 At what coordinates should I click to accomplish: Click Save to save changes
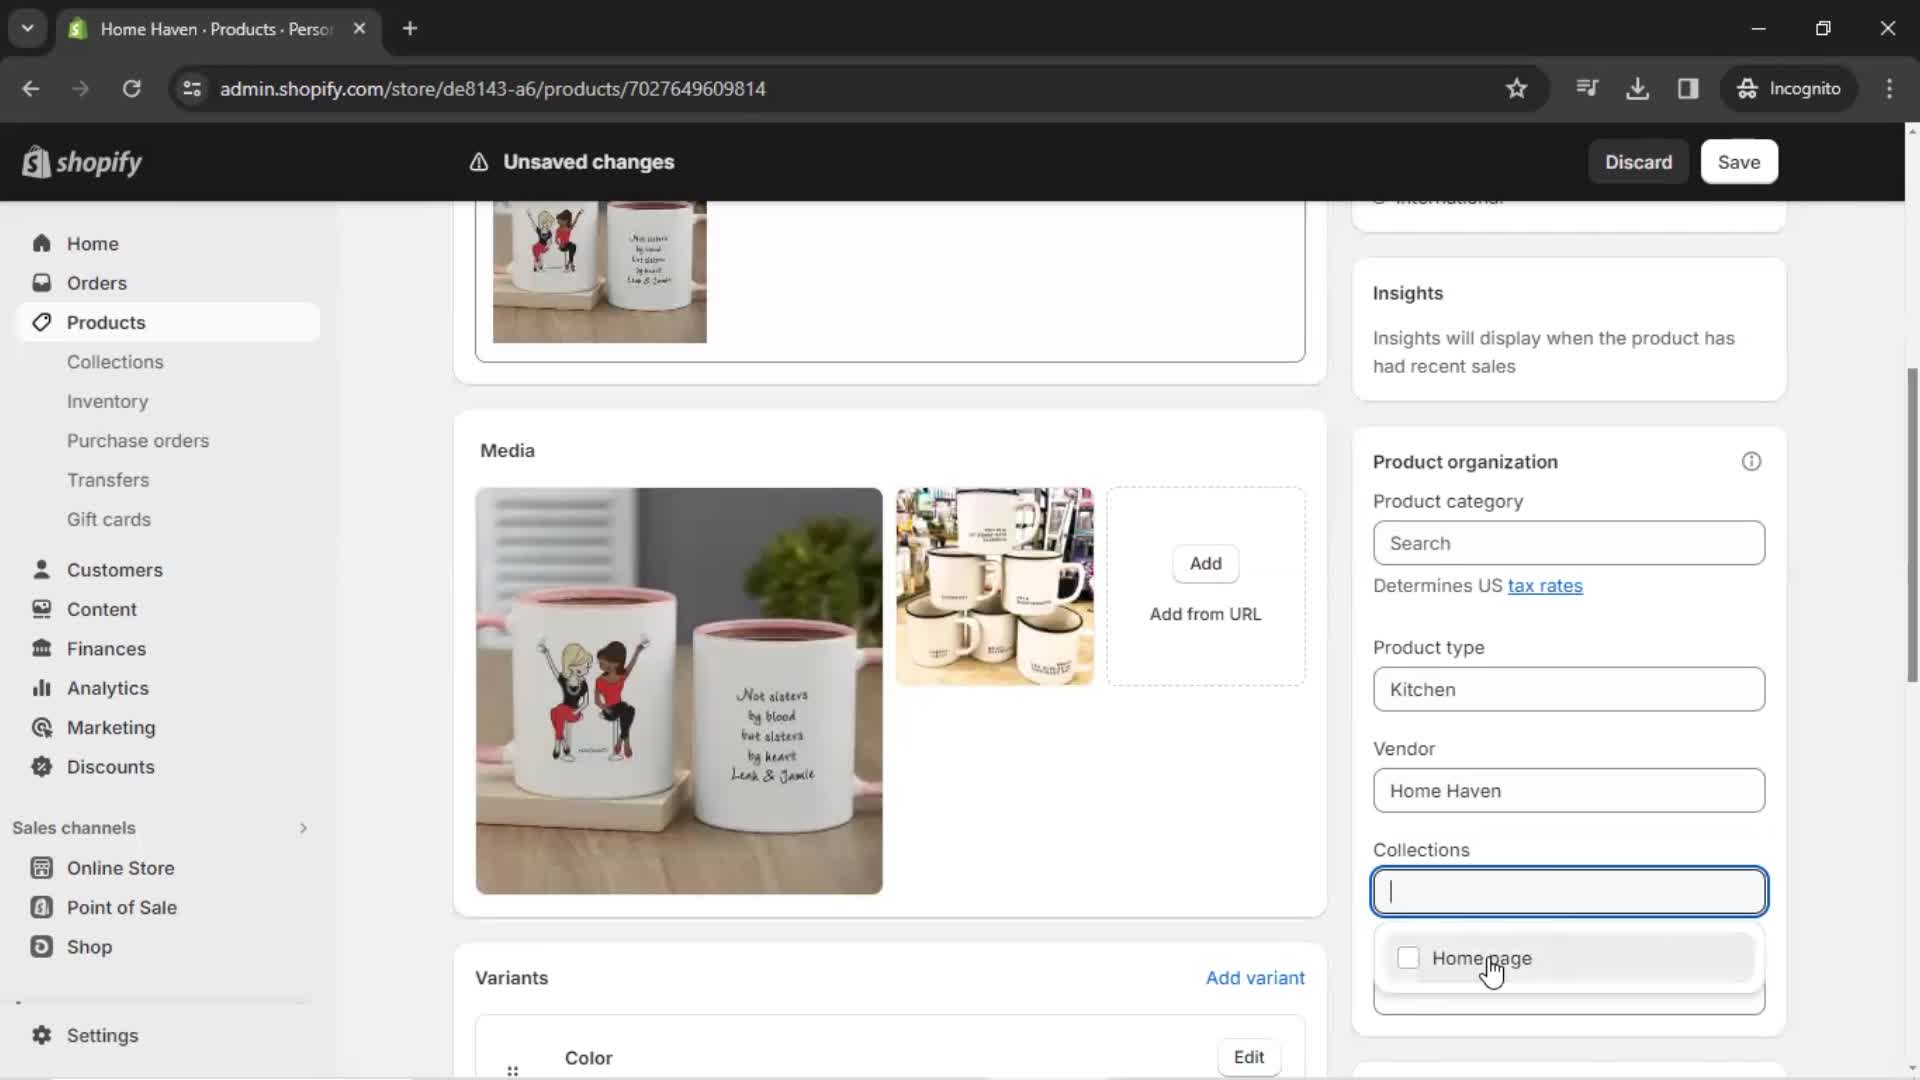[x=1739, y=161]
